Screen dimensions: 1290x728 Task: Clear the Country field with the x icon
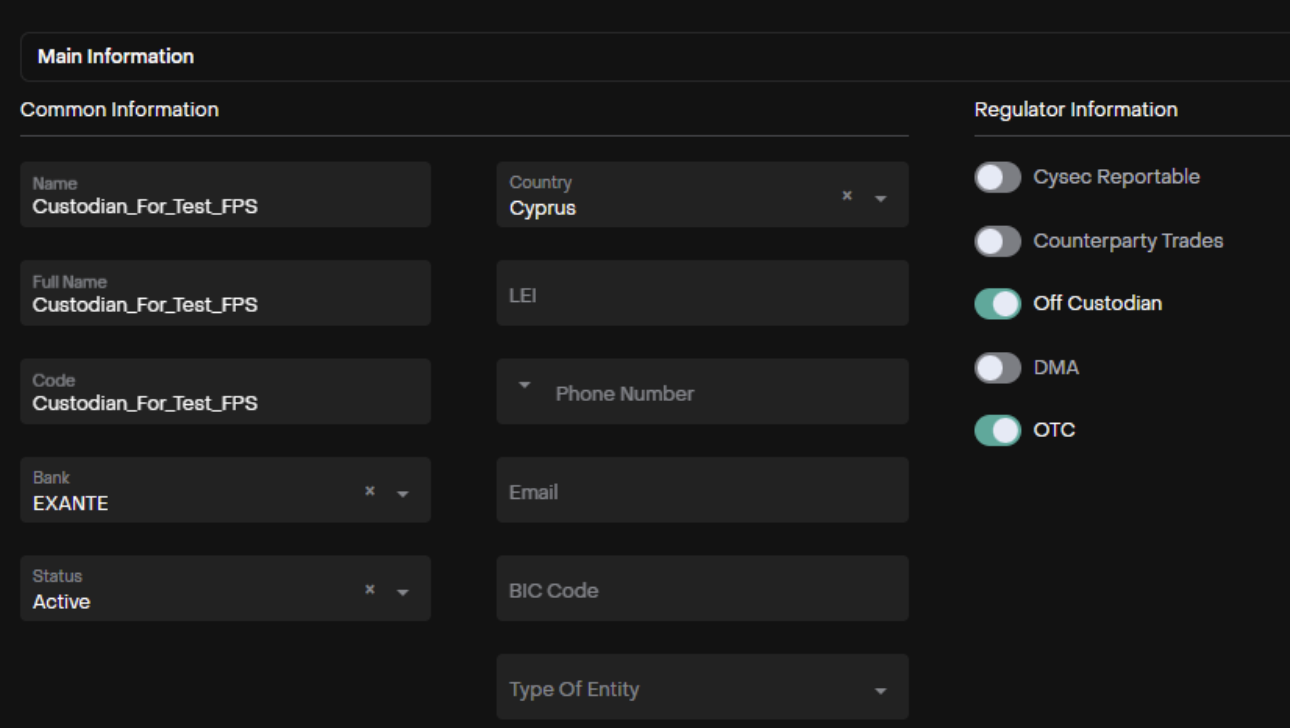(x=847, y=197)
